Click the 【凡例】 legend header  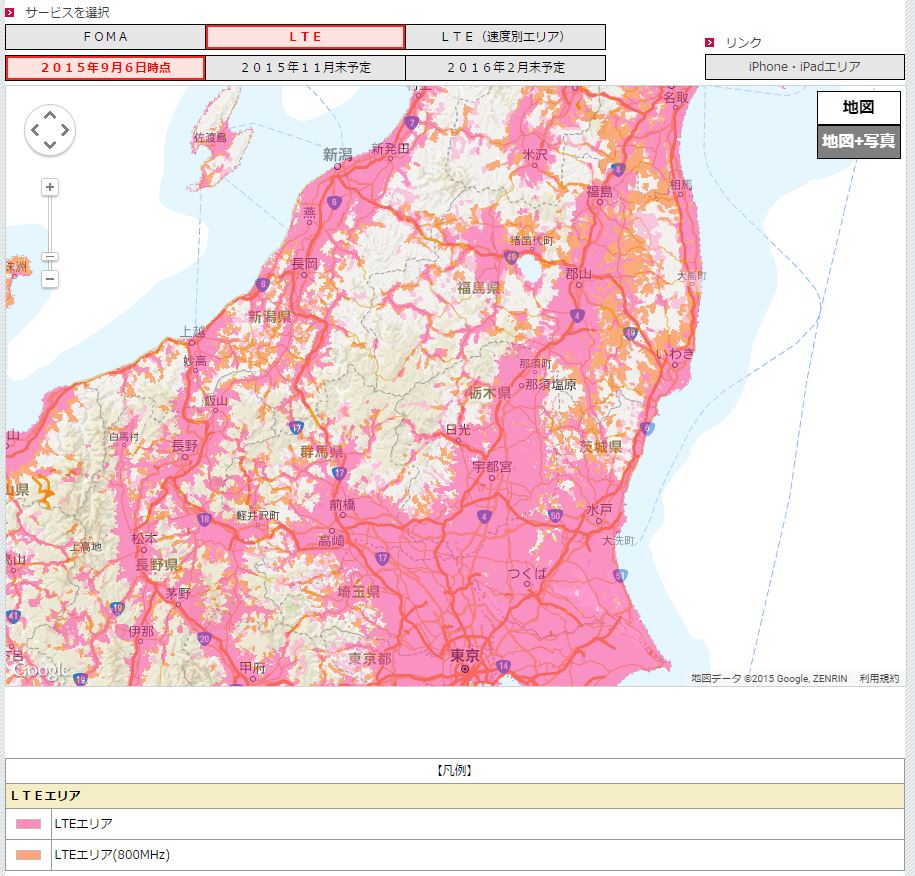(455, 770)
